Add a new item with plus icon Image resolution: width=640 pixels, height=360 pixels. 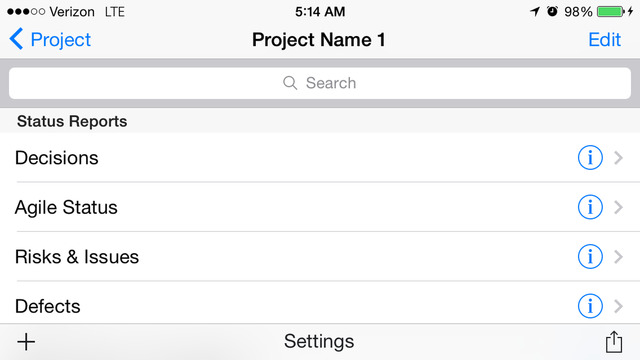point(26,342)
